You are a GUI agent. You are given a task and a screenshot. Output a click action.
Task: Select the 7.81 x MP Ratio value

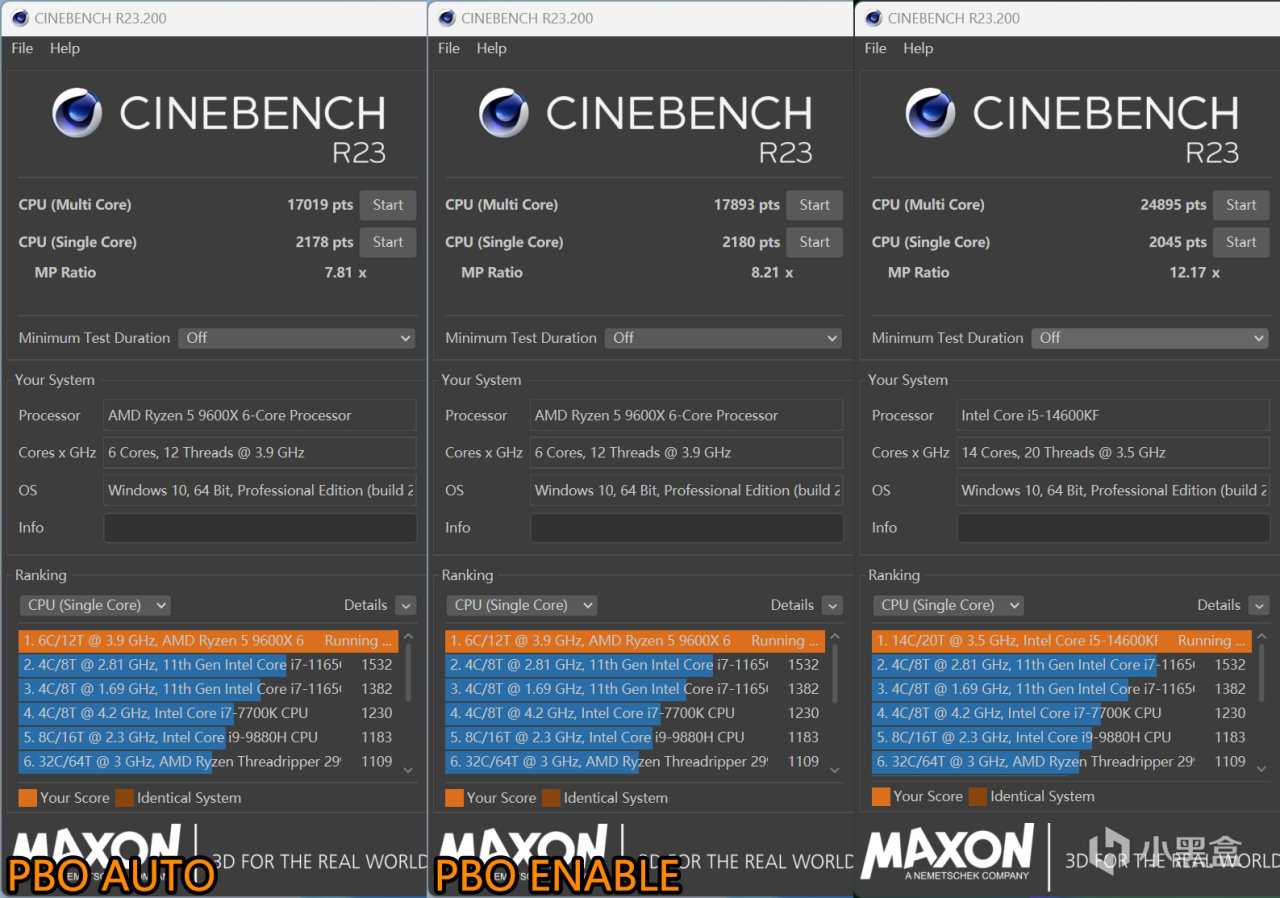346,272
